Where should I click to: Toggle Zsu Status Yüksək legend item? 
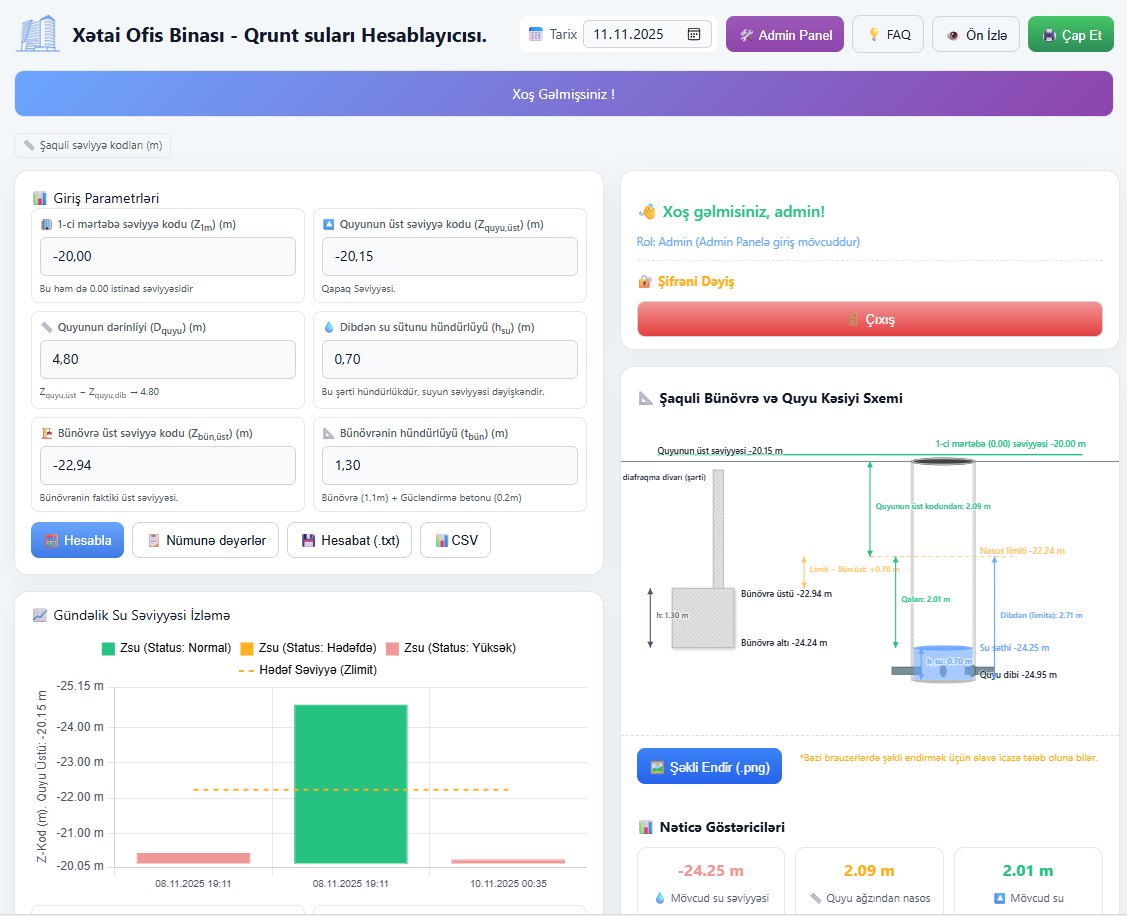click(x=450, y=648)
